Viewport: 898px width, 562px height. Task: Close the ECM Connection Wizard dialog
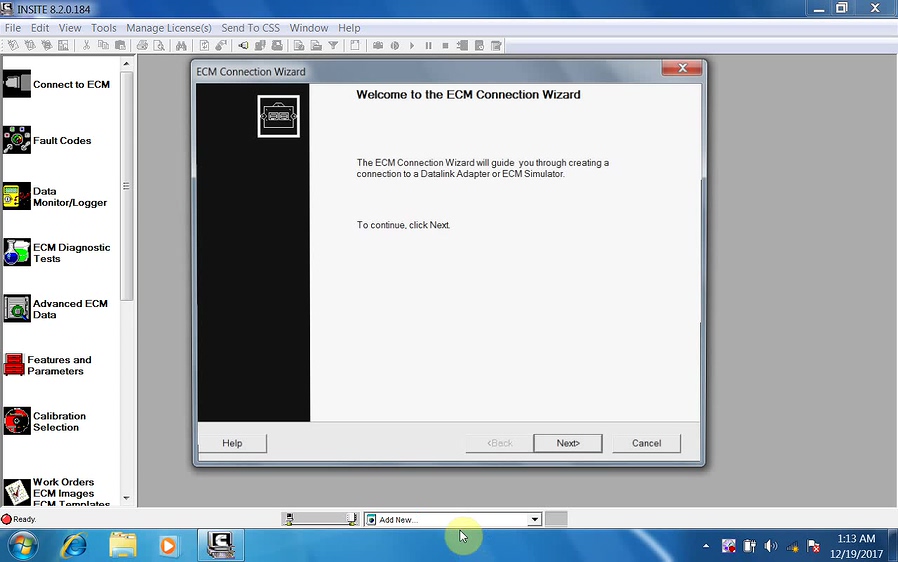[682, 68]
